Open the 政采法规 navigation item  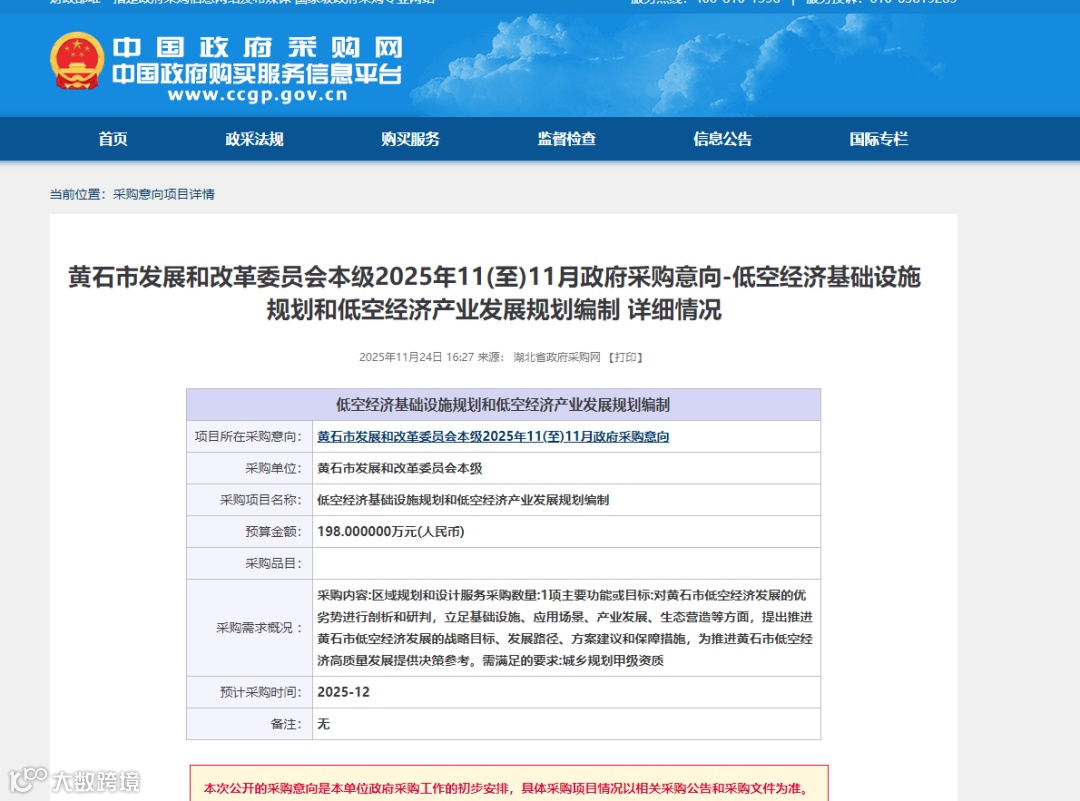(x=255, y=139)
